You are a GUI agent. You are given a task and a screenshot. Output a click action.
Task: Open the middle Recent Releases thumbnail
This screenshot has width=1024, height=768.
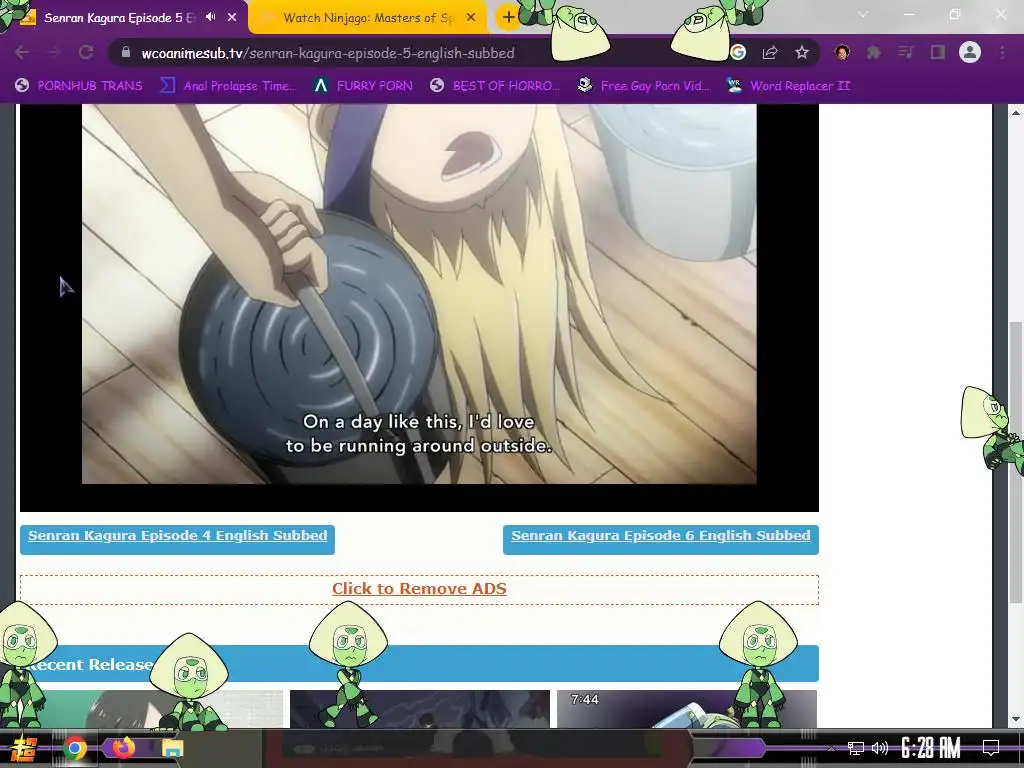(x=419, y=709)
